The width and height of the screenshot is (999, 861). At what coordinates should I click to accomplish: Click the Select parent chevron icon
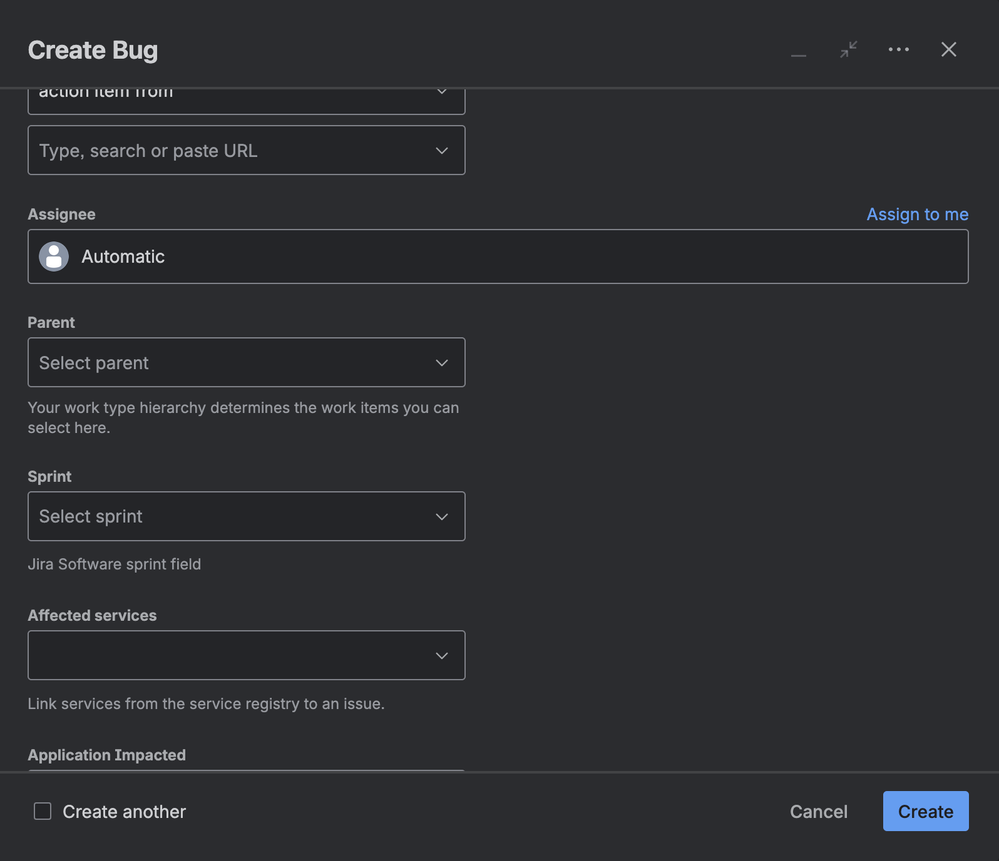(x=442, y=363)
